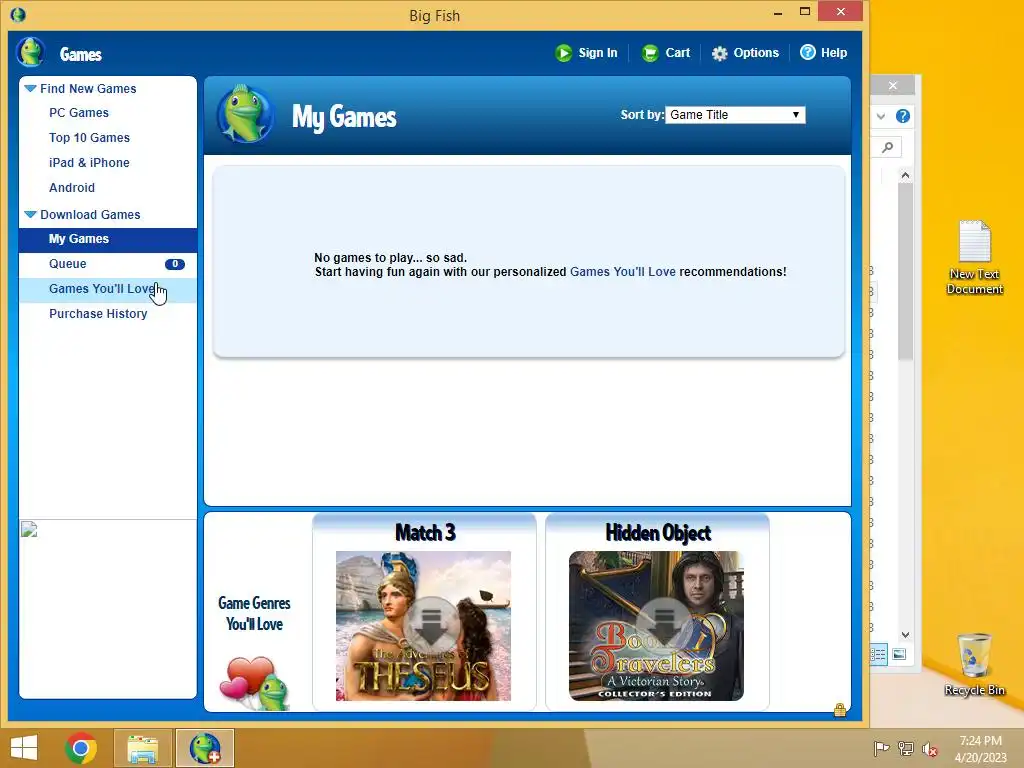The image size is (1024, 768).
Task: Click the Options gear icon
Action: click(x=719, y=54)
